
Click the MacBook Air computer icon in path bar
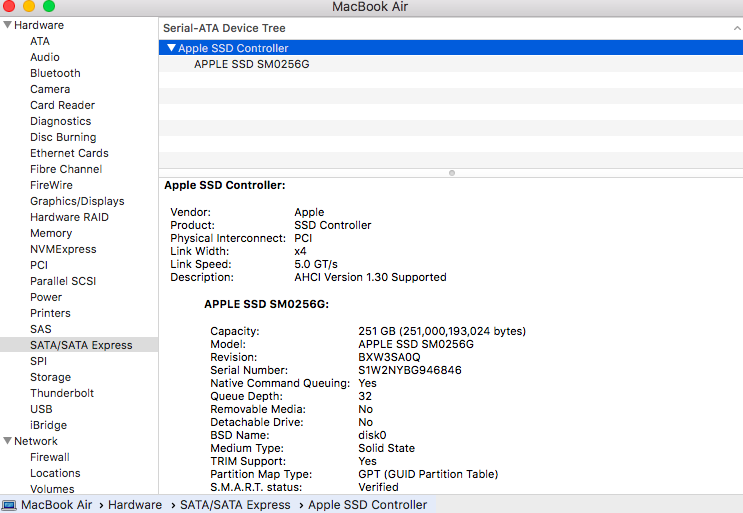point(9,505)
